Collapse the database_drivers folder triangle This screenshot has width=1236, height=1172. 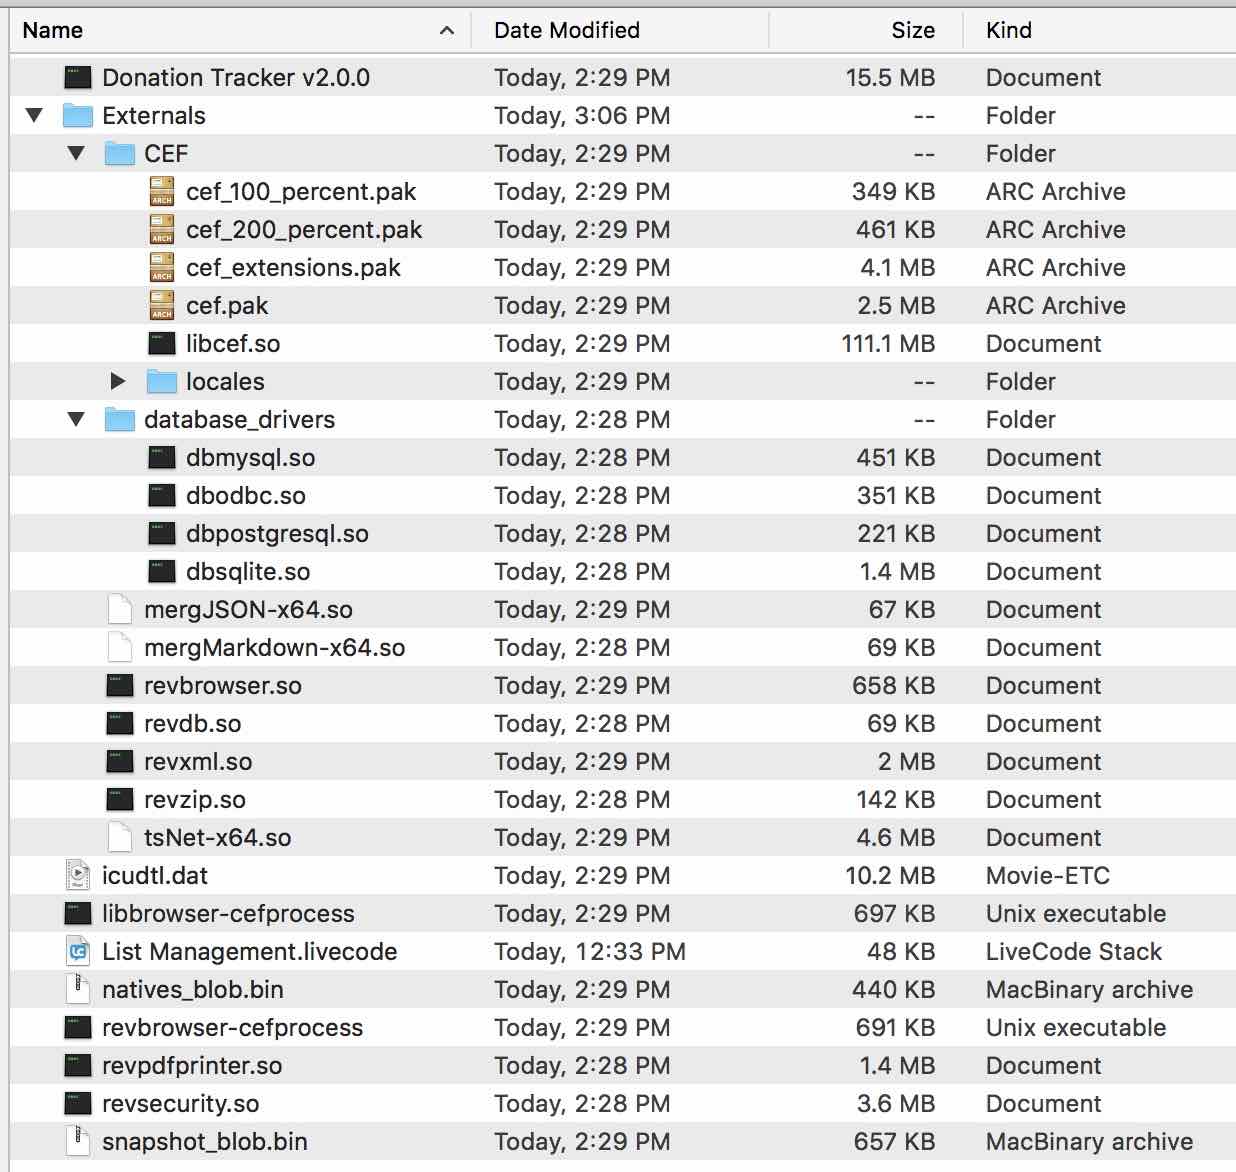click(76, 420)
